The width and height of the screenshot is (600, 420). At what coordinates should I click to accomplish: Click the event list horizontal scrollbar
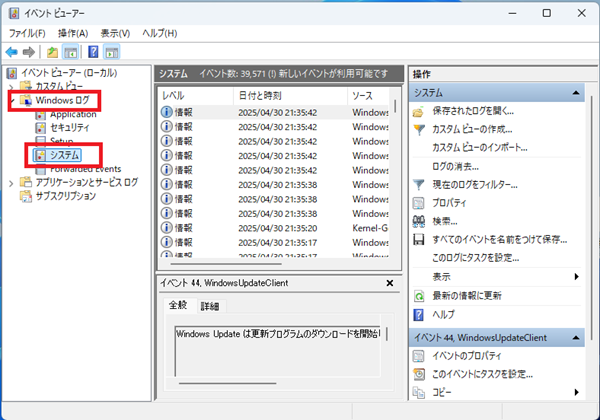(x=226, y=264)
